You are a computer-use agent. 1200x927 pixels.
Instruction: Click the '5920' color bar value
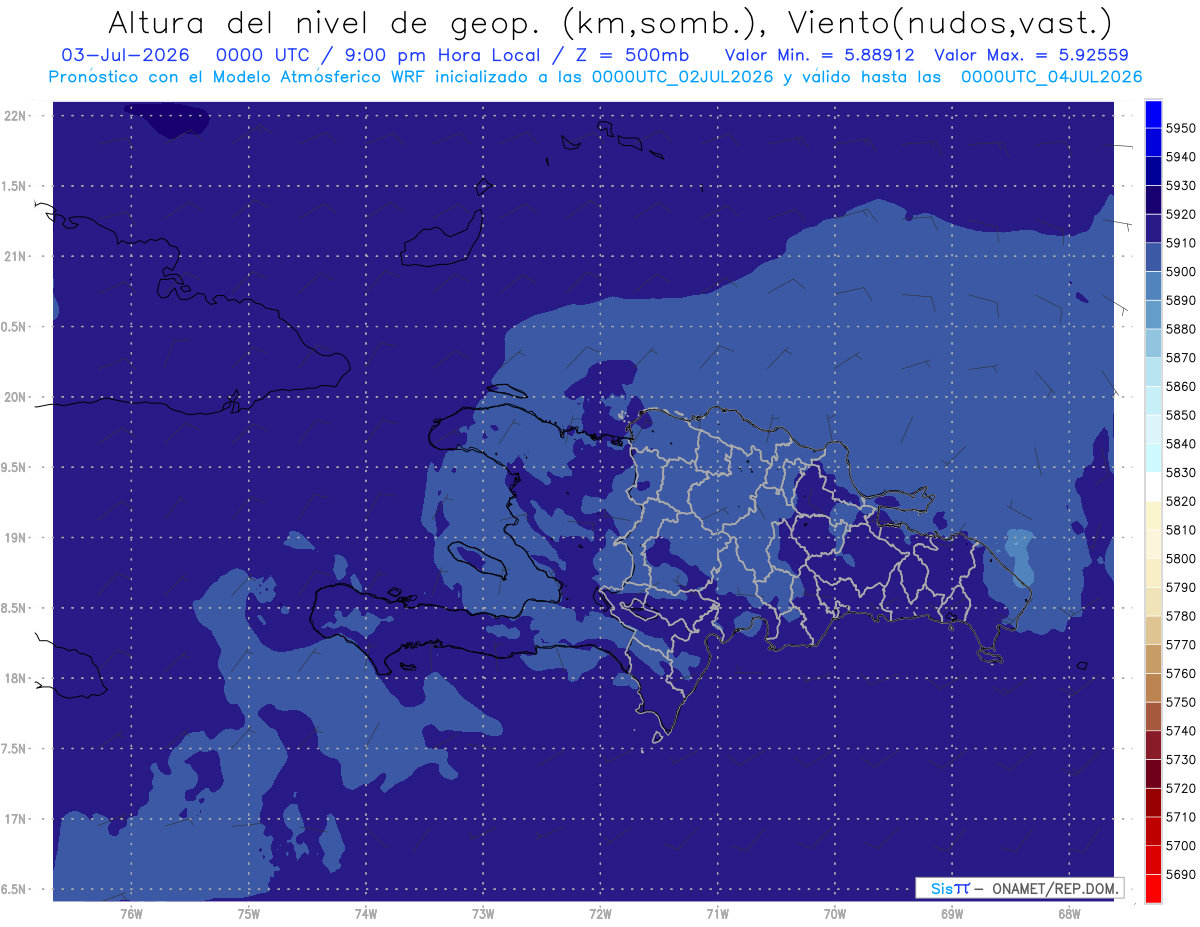click(1180, 214)
